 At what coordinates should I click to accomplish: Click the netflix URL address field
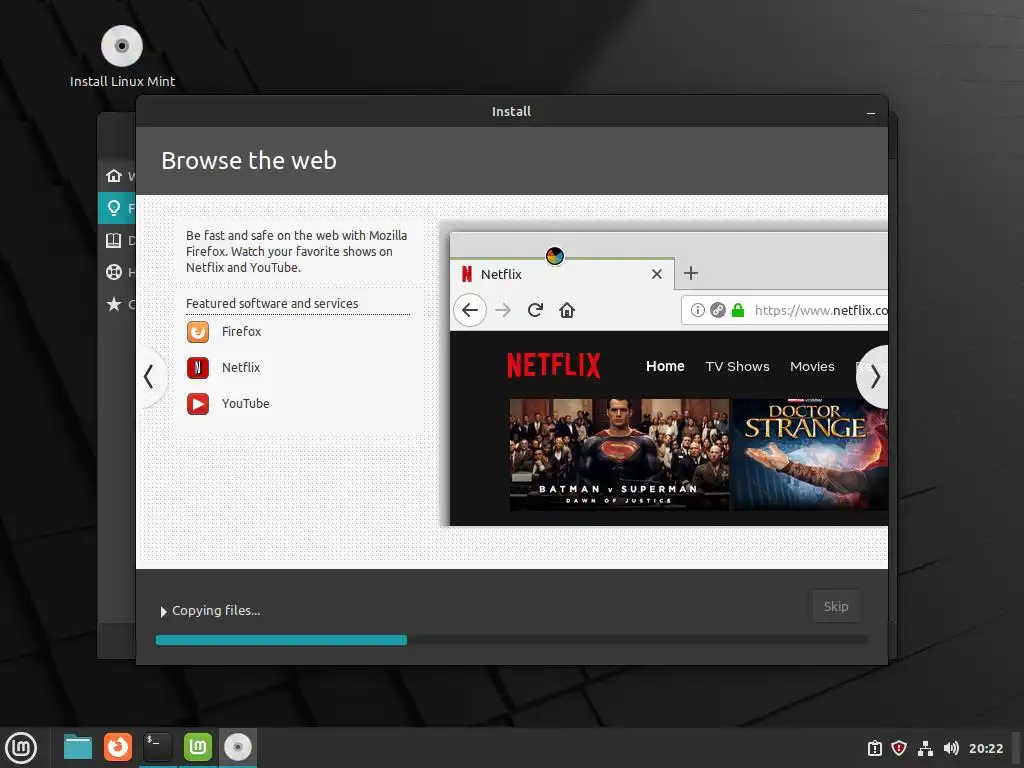(x=785, y=310)
